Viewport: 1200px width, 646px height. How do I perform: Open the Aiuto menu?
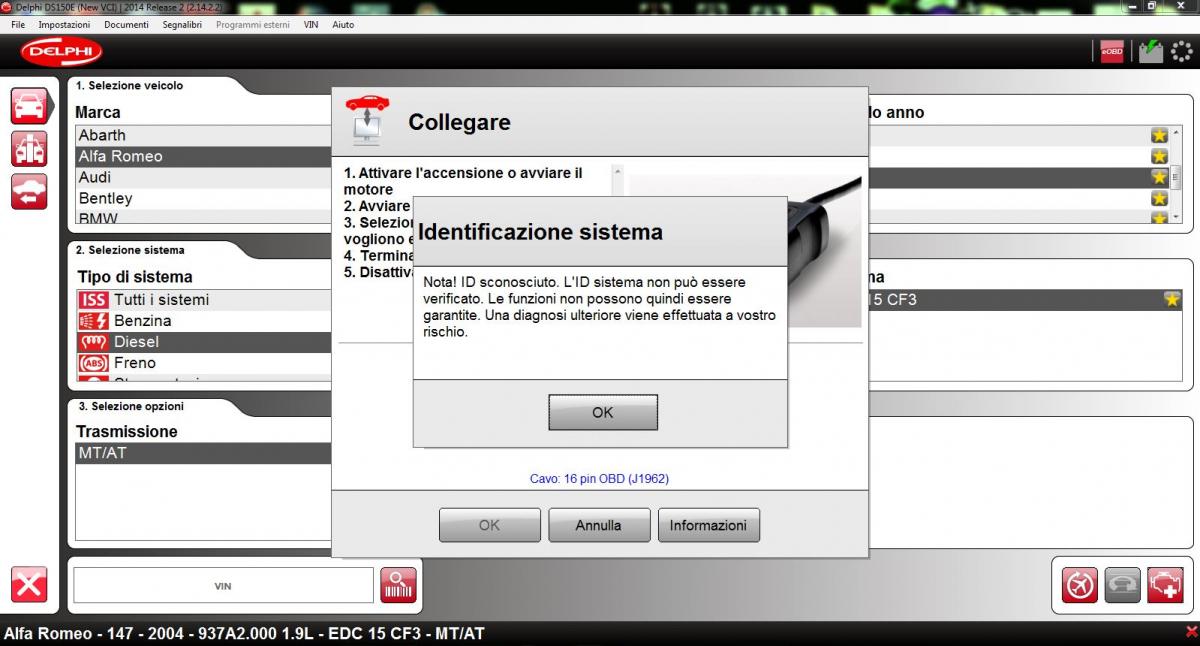click(343, 24)
